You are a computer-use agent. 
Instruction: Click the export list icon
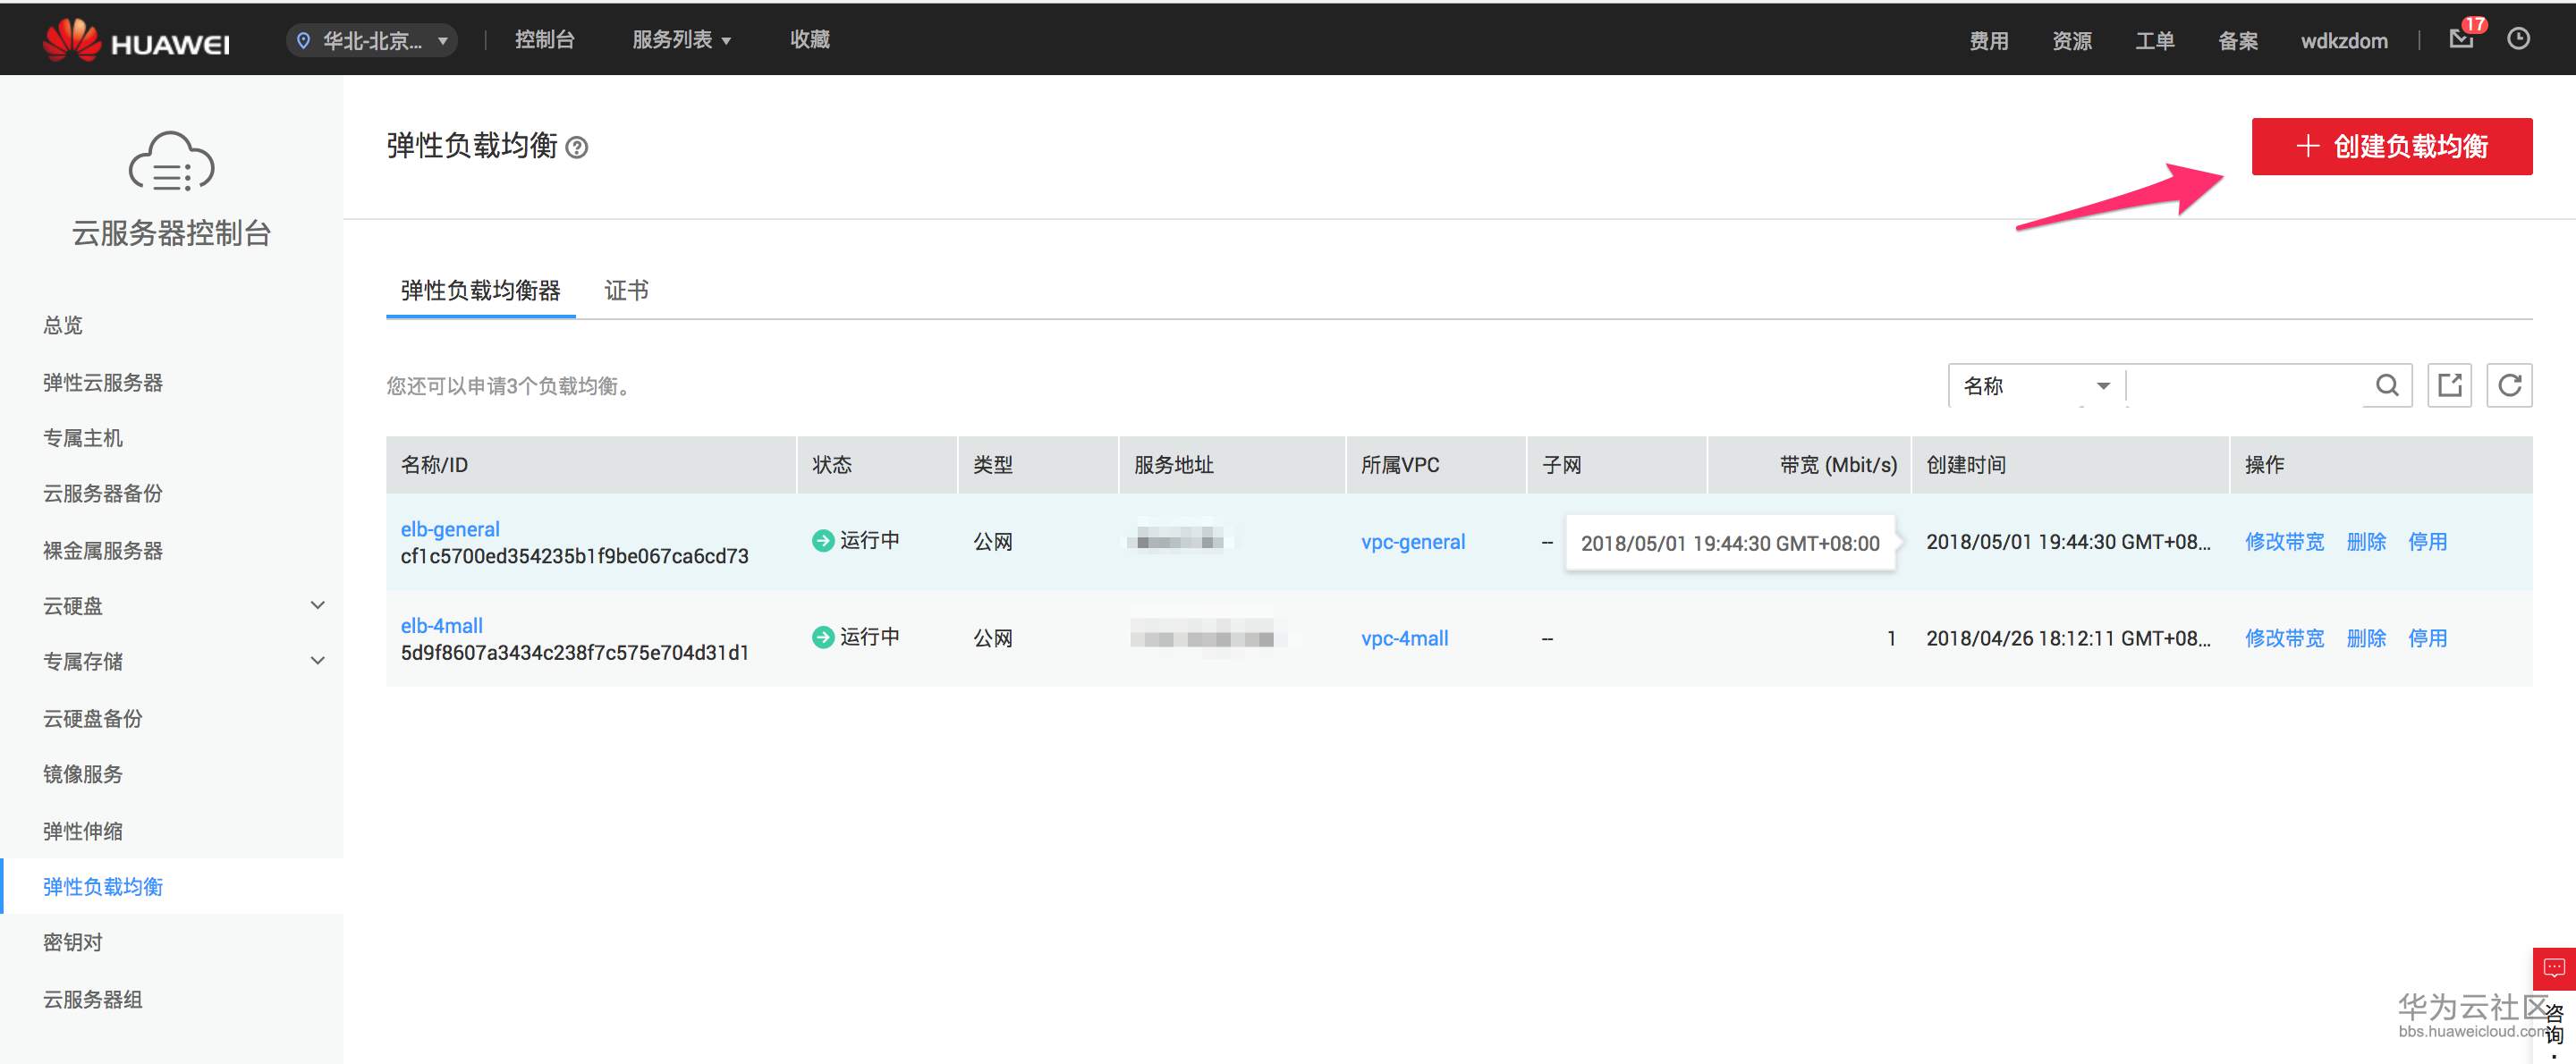click(2449, 386)
